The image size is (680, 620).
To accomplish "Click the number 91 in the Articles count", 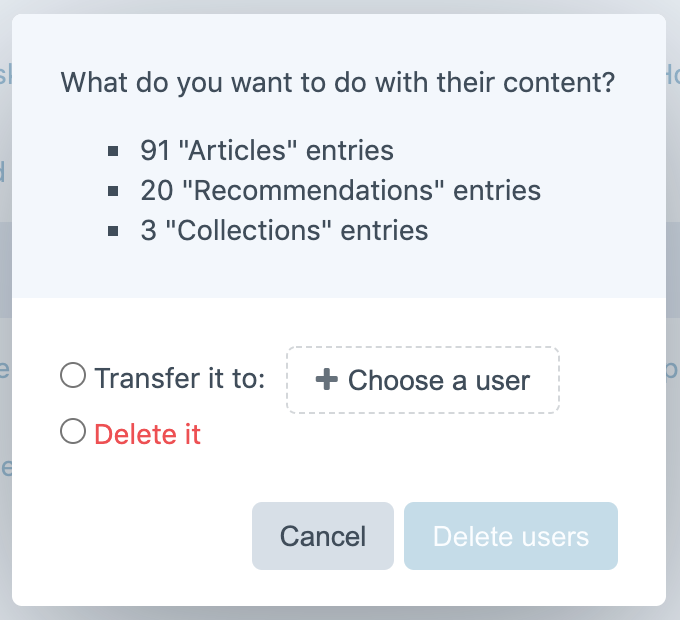I will (x=156, y=151).
